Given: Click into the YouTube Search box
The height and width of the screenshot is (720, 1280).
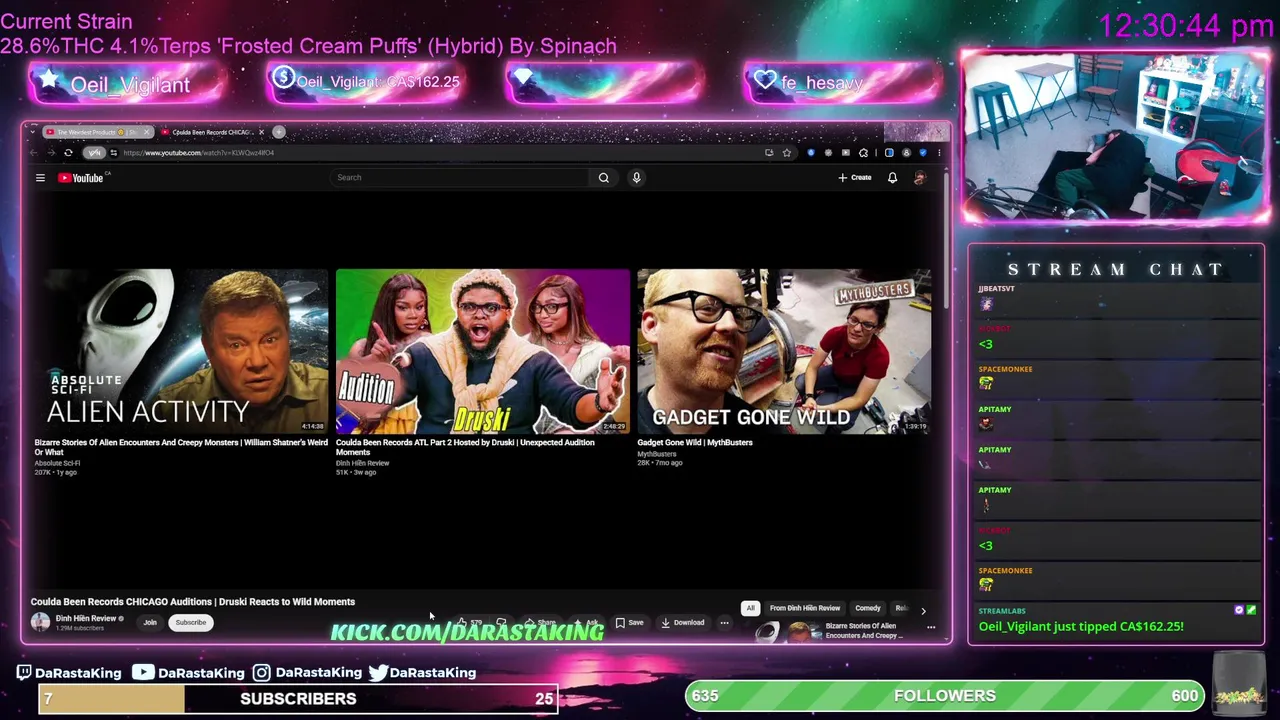Looking at the screenshot, I should pos(460,178).
